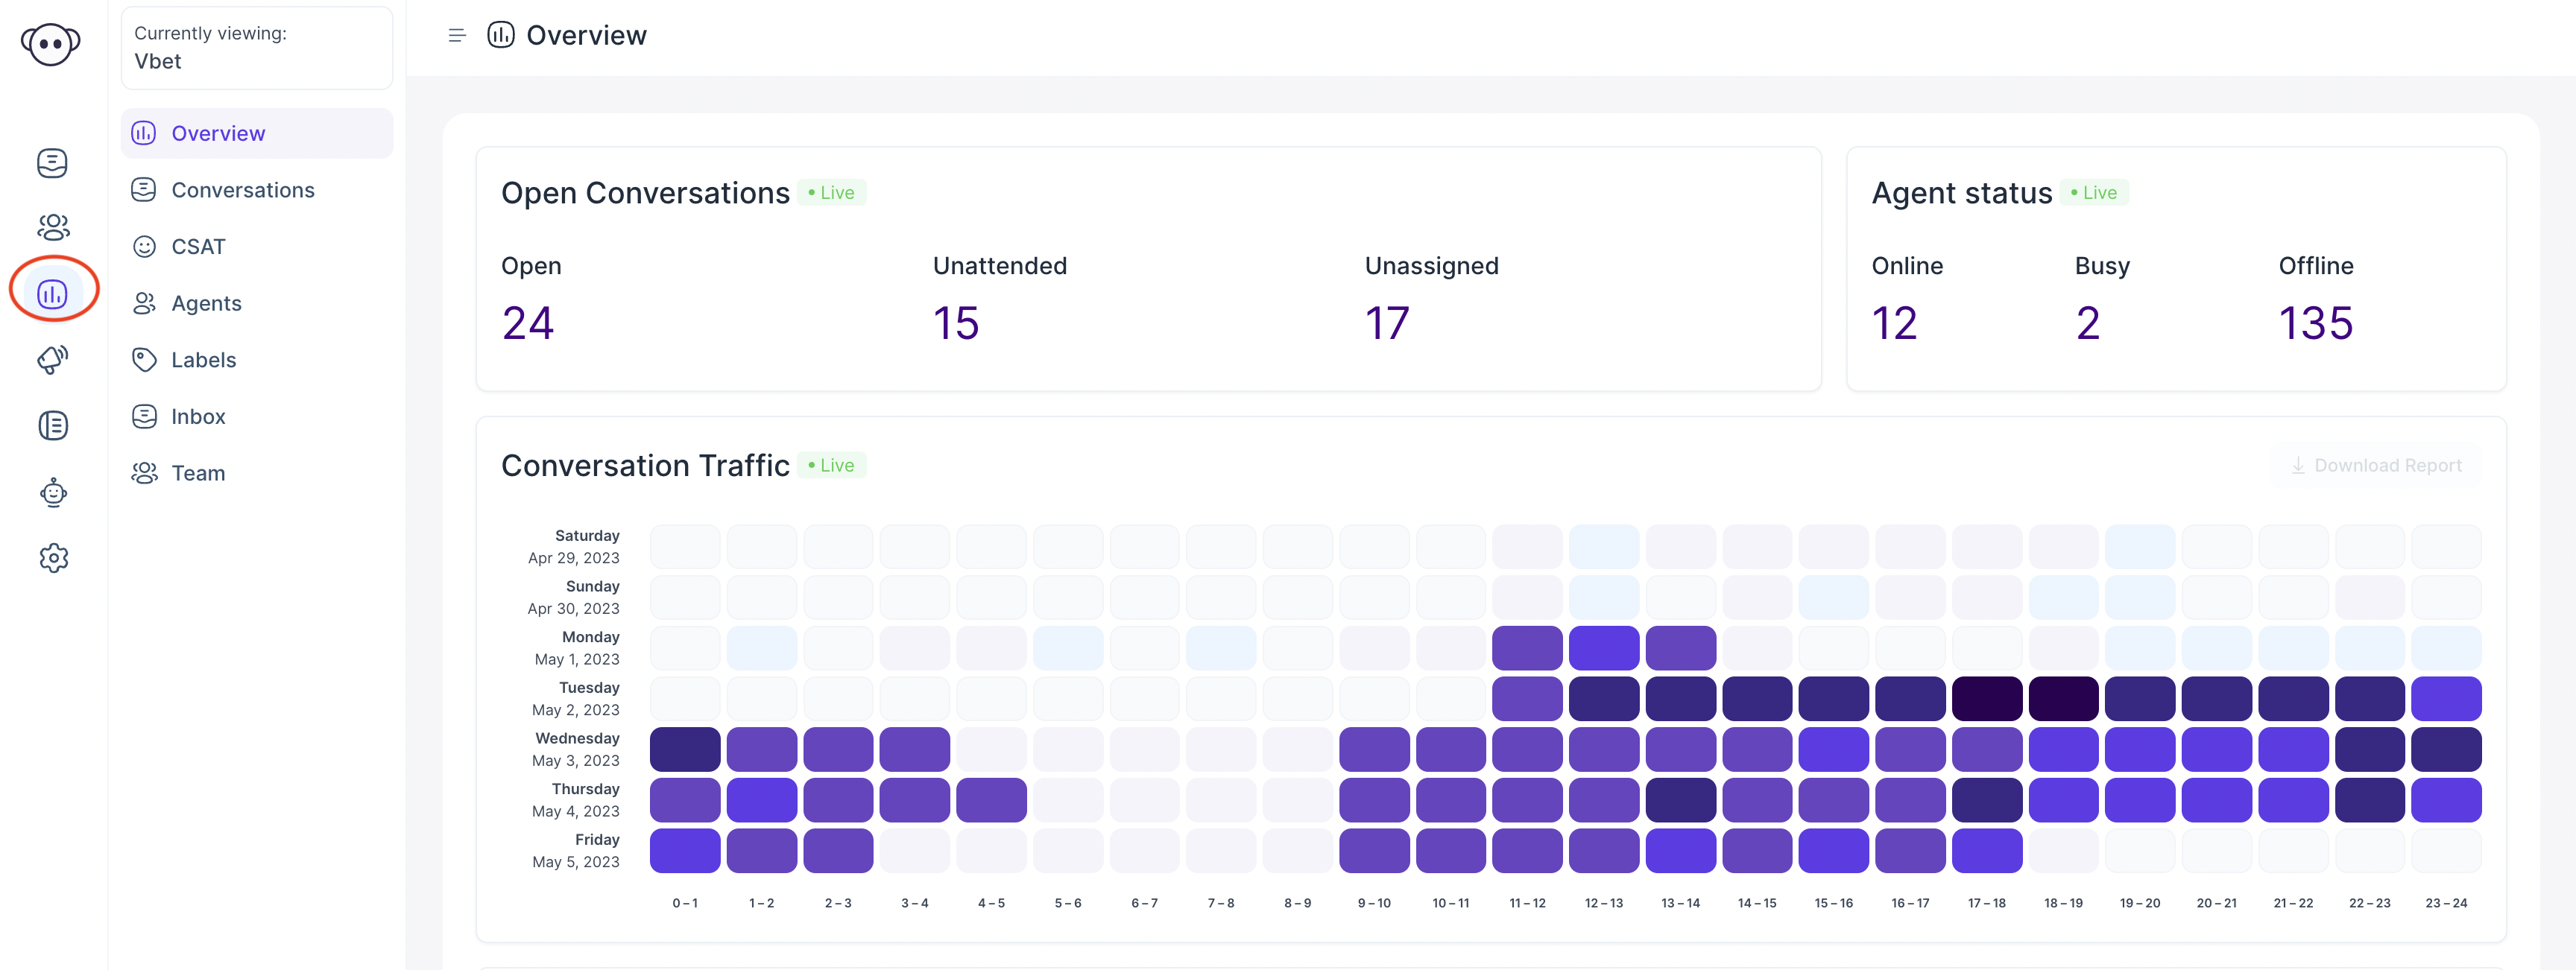Select Friday May 5 heatmap cell for 9–10

(1374, 850)
